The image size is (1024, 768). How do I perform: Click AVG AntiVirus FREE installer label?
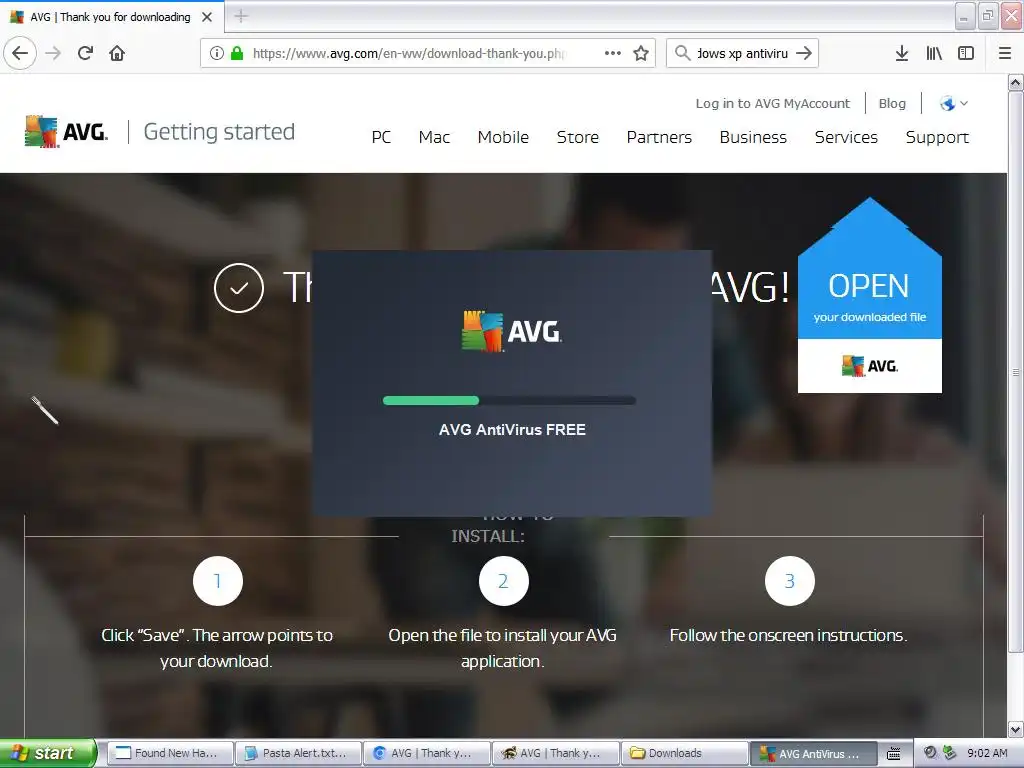click(512, 430)
